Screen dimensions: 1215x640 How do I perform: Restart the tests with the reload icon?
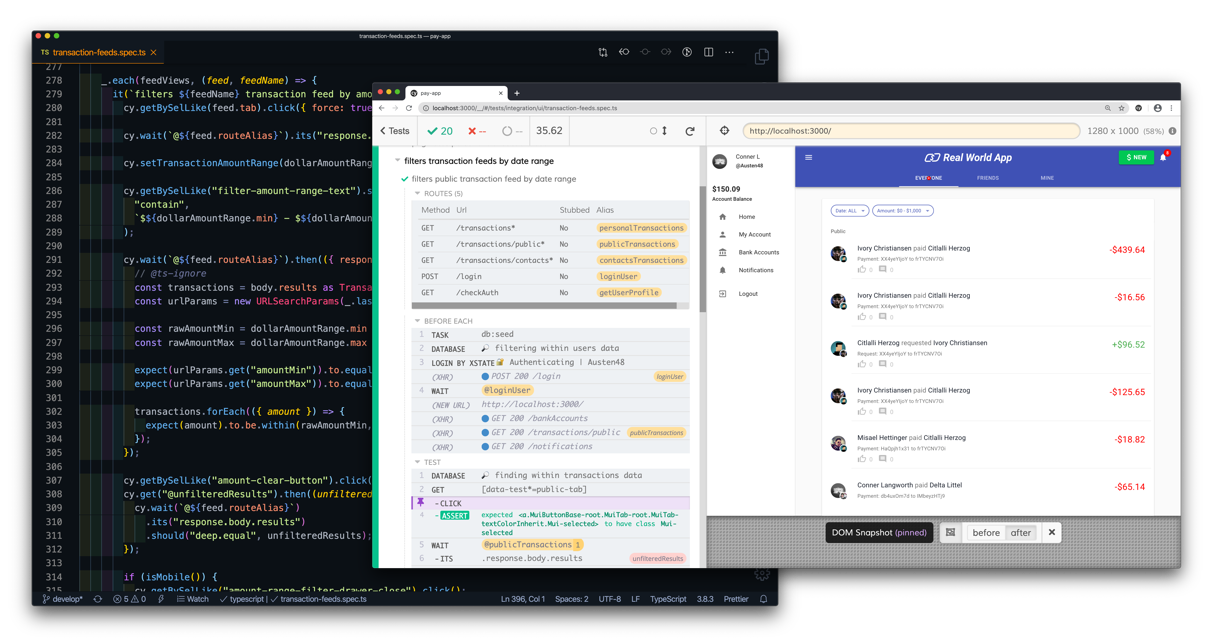pyautogui.click(x=690, y=130)
